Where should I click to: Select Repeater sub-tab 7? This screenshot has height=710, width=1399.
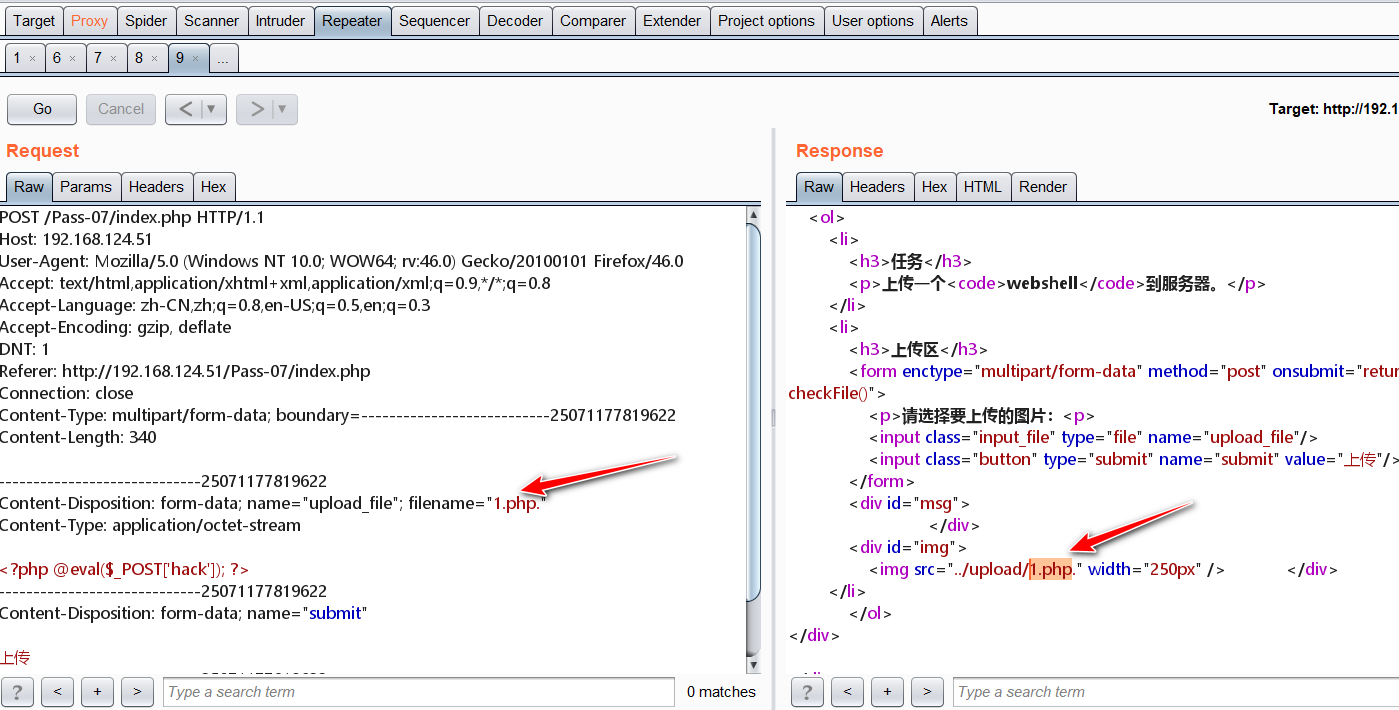coord(98,58)
